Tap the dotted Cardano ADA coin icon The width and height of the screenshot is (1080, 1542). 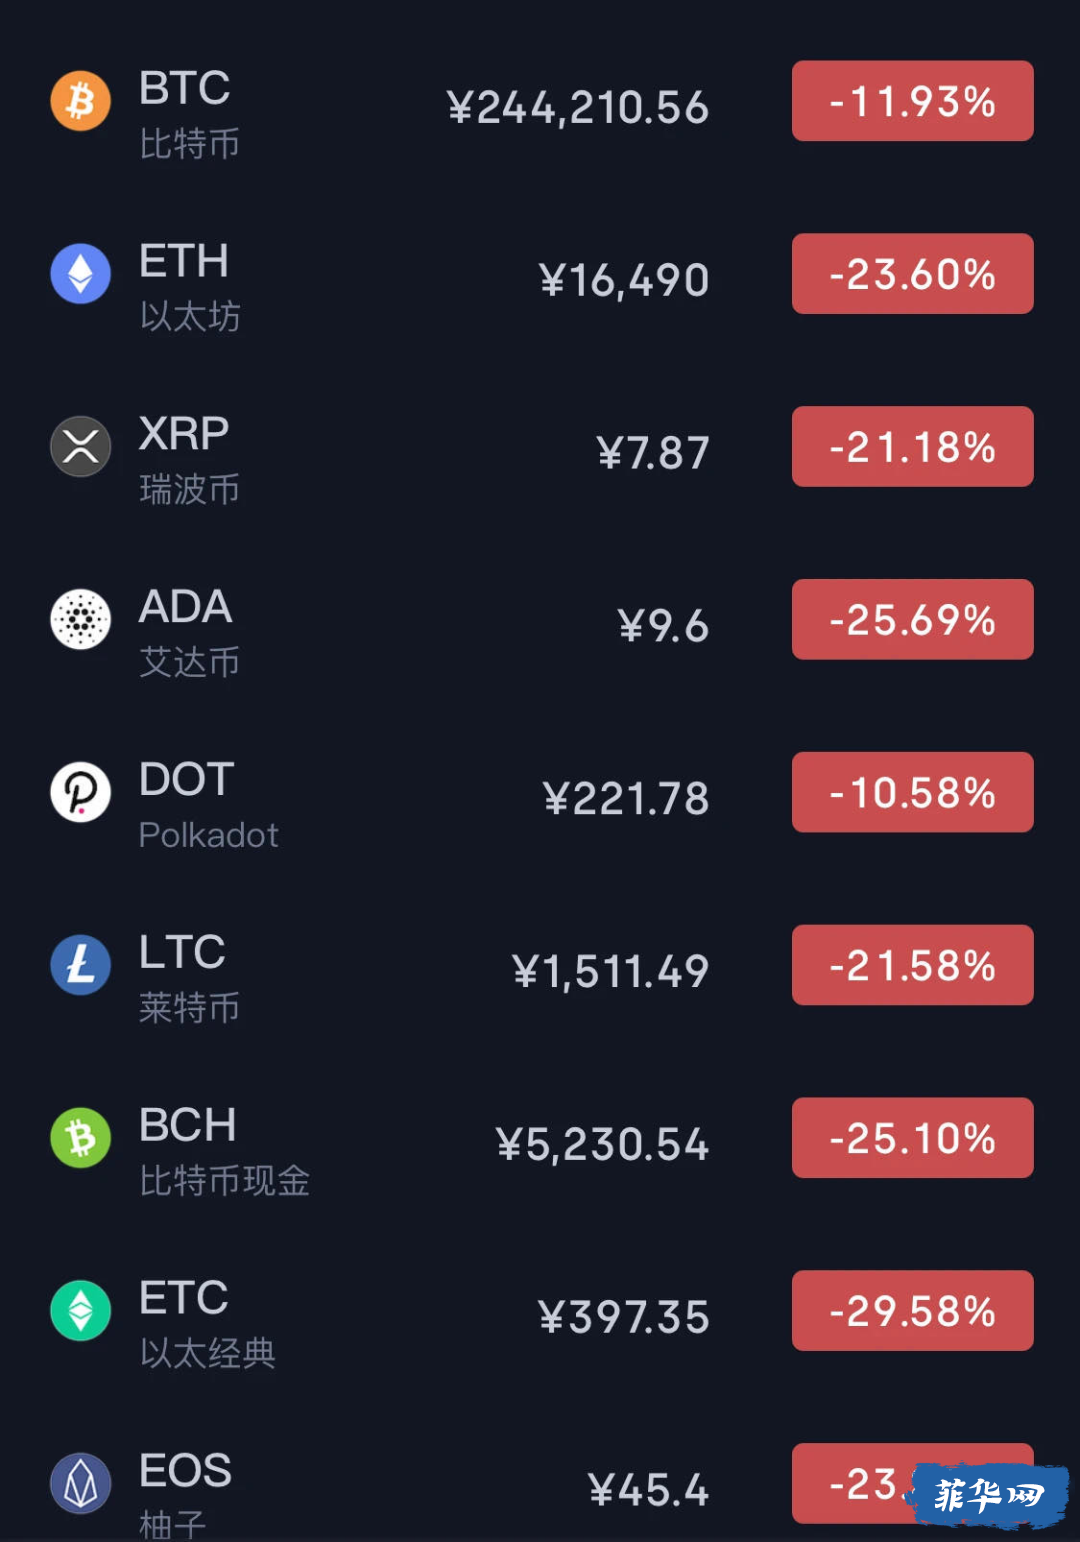[81, 619]
